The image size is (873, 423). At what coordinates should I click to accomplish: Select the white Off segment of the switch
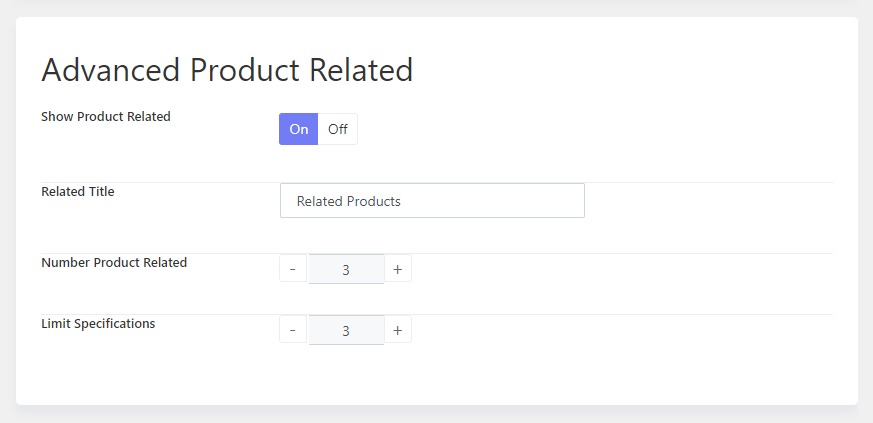337,129
